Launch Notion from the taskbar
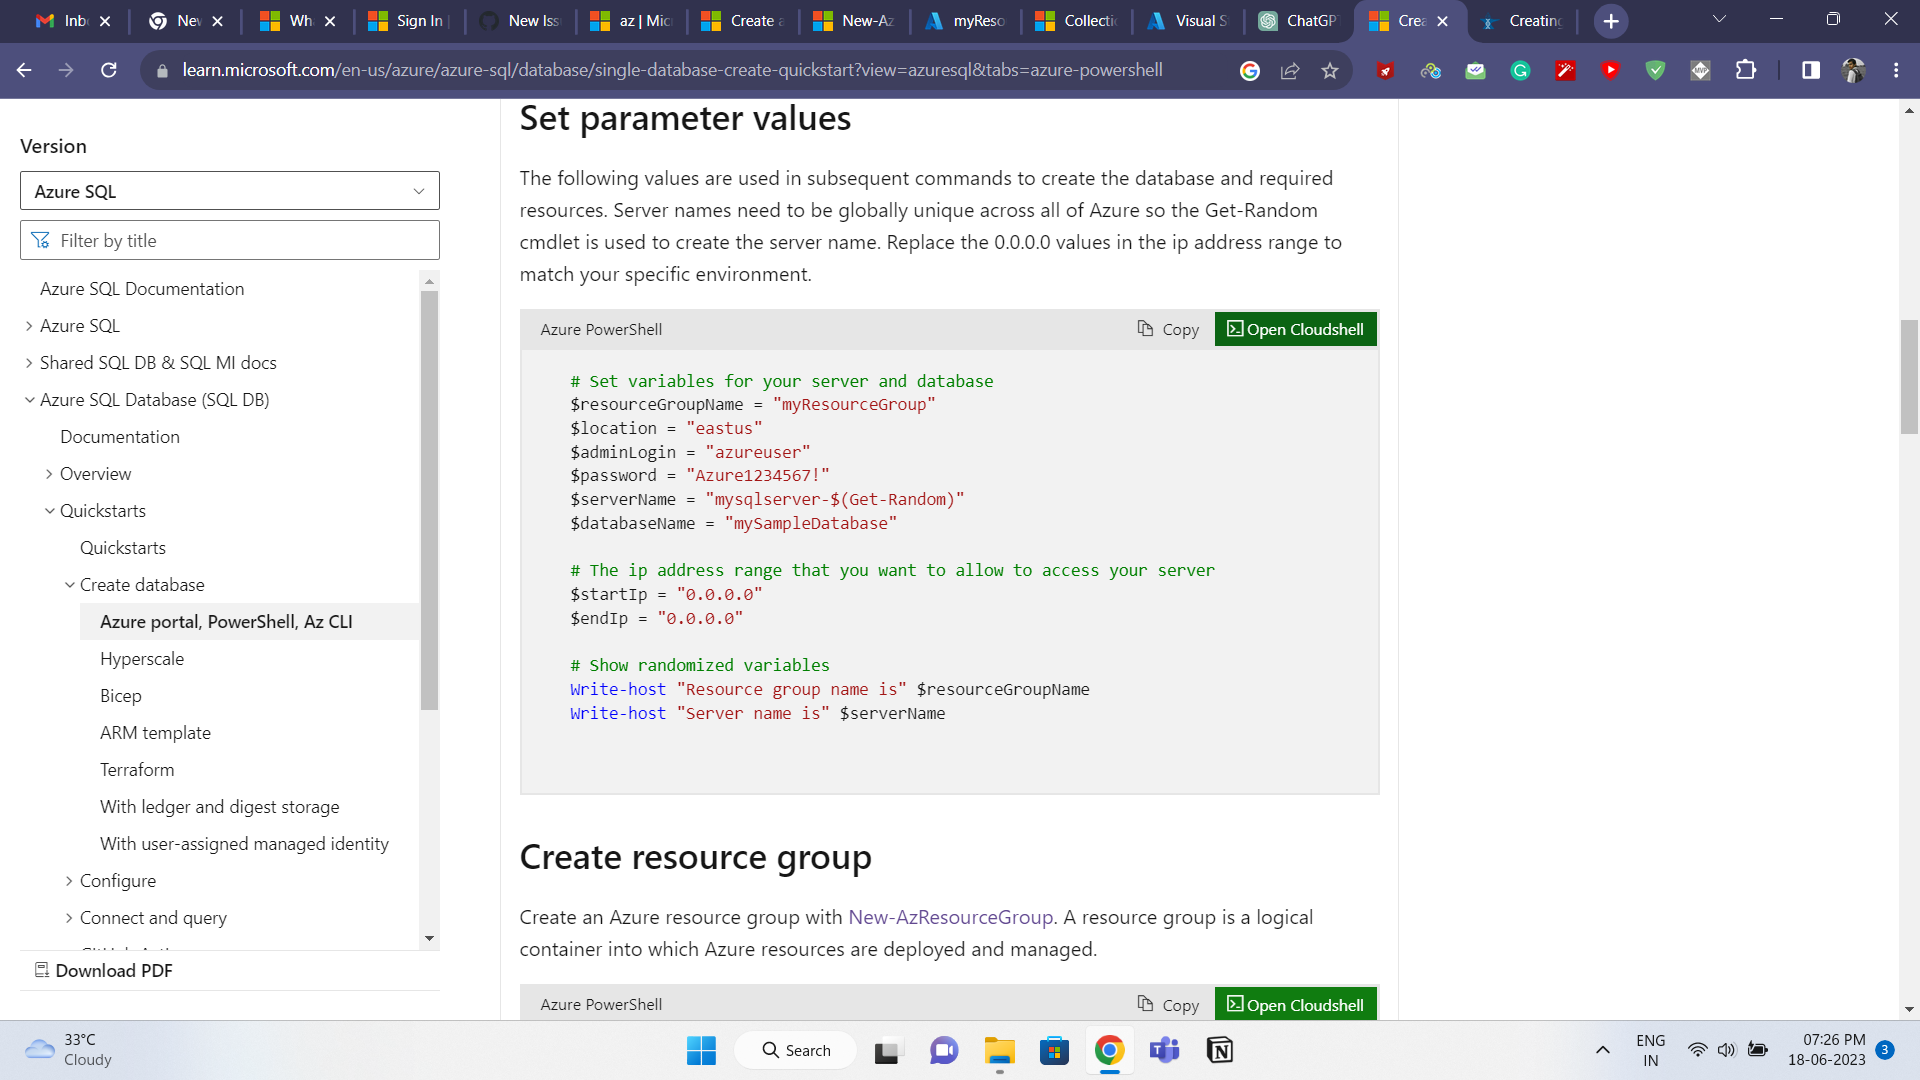Screen dimensions: 1920x1080 click(x=1219, y=1050)
